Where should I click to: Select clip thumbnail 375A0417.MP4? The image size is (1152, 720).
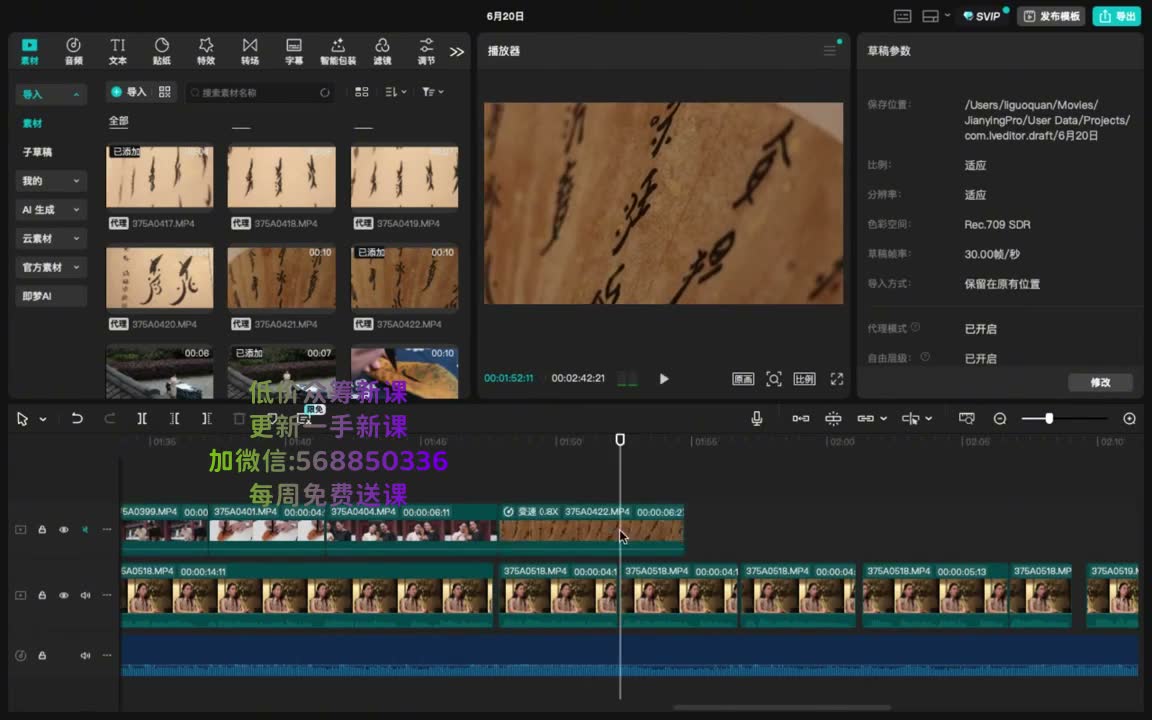(159, 176)
